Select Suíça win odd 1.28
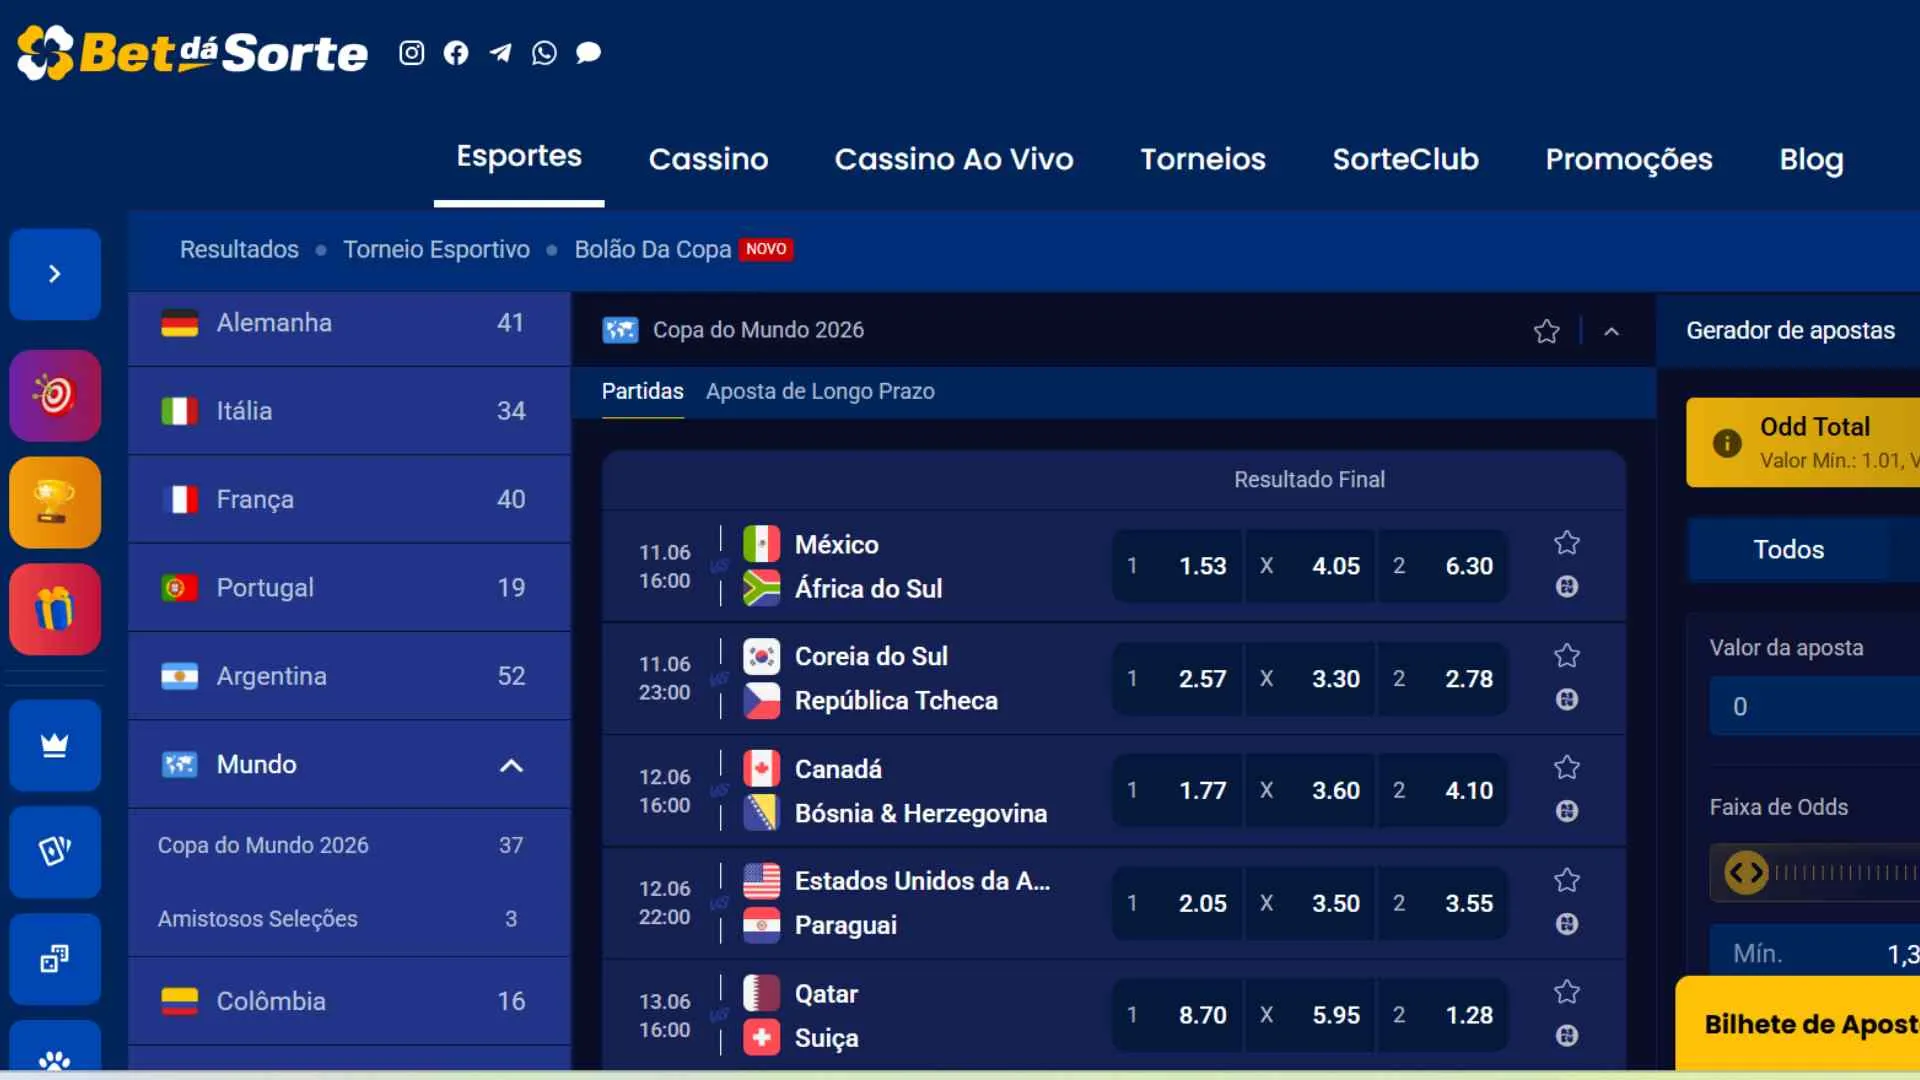The image size is (1920, 1080). tap(1443, 1015)
